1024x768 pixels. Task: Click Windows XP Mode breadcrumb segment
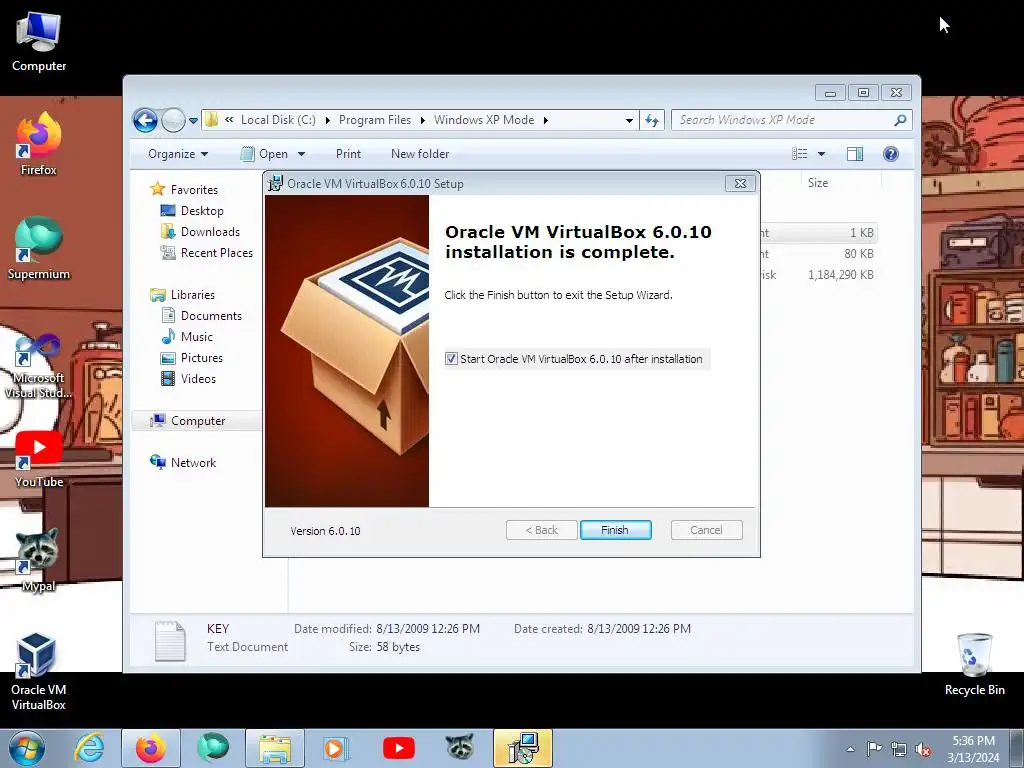tap(484, 120)
